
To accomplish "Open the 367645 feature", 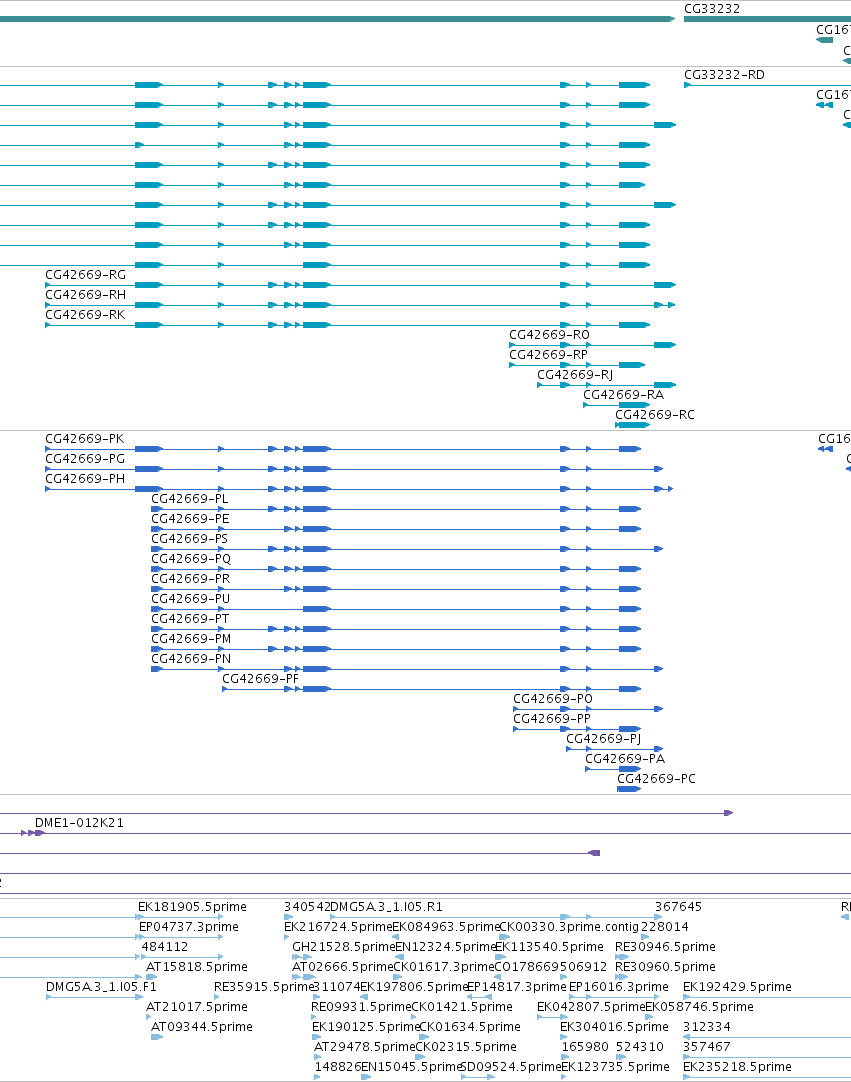I will pos(678,907).
